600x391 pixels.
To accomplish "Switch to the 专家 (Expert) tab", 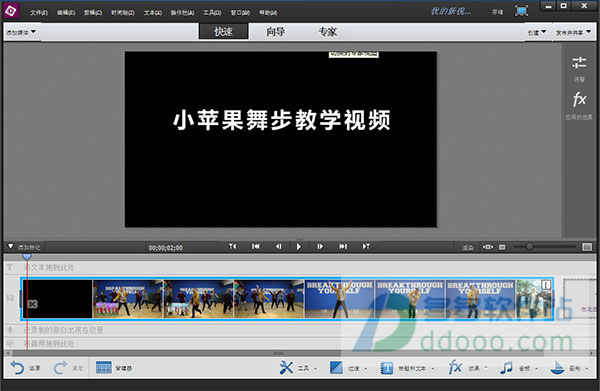I will tap(328, 31).
